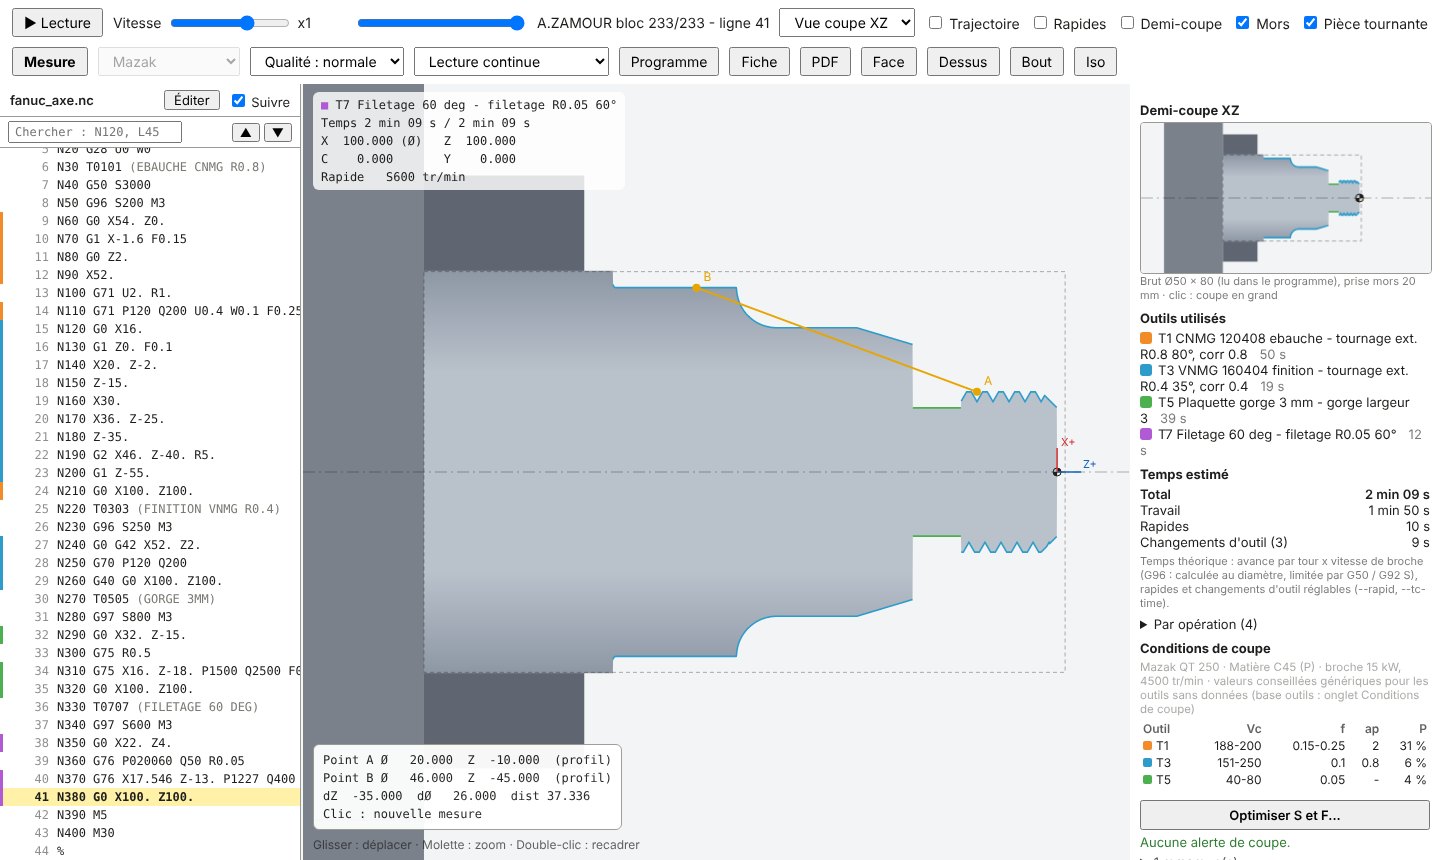The width and height of the screenshot is (1440, 860).
Task: Click the Mesure button
Action: [50, 62]
